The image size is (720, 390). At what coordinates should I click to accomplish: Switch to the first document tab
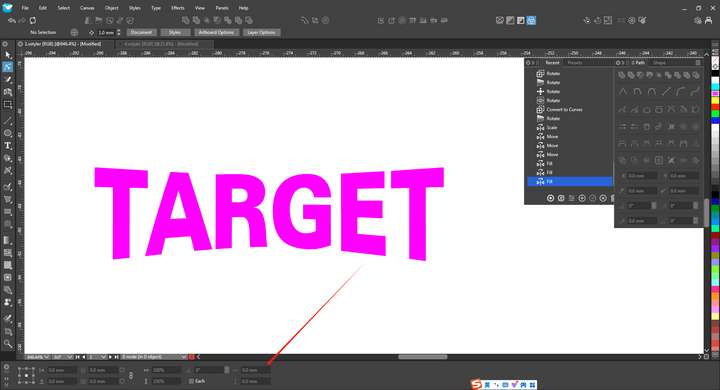63,44
